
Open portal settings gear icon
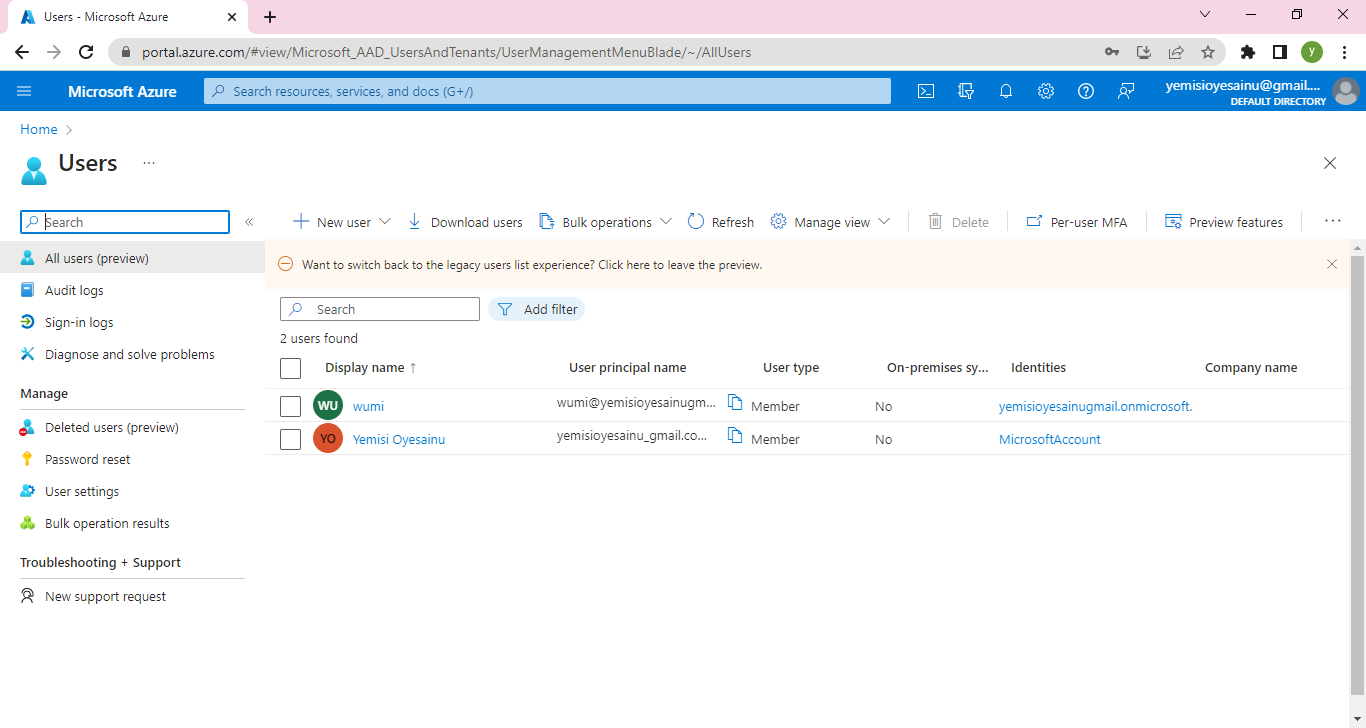pos(1046,91)
